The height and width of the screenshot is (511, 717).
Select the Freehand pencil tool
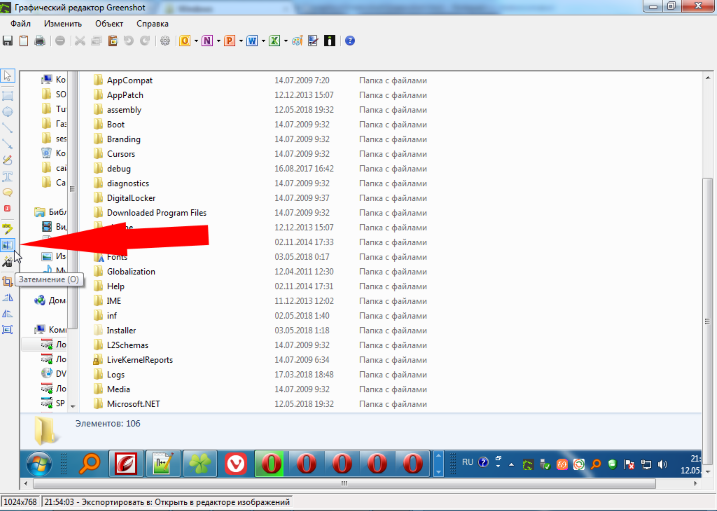coord(8,160)
